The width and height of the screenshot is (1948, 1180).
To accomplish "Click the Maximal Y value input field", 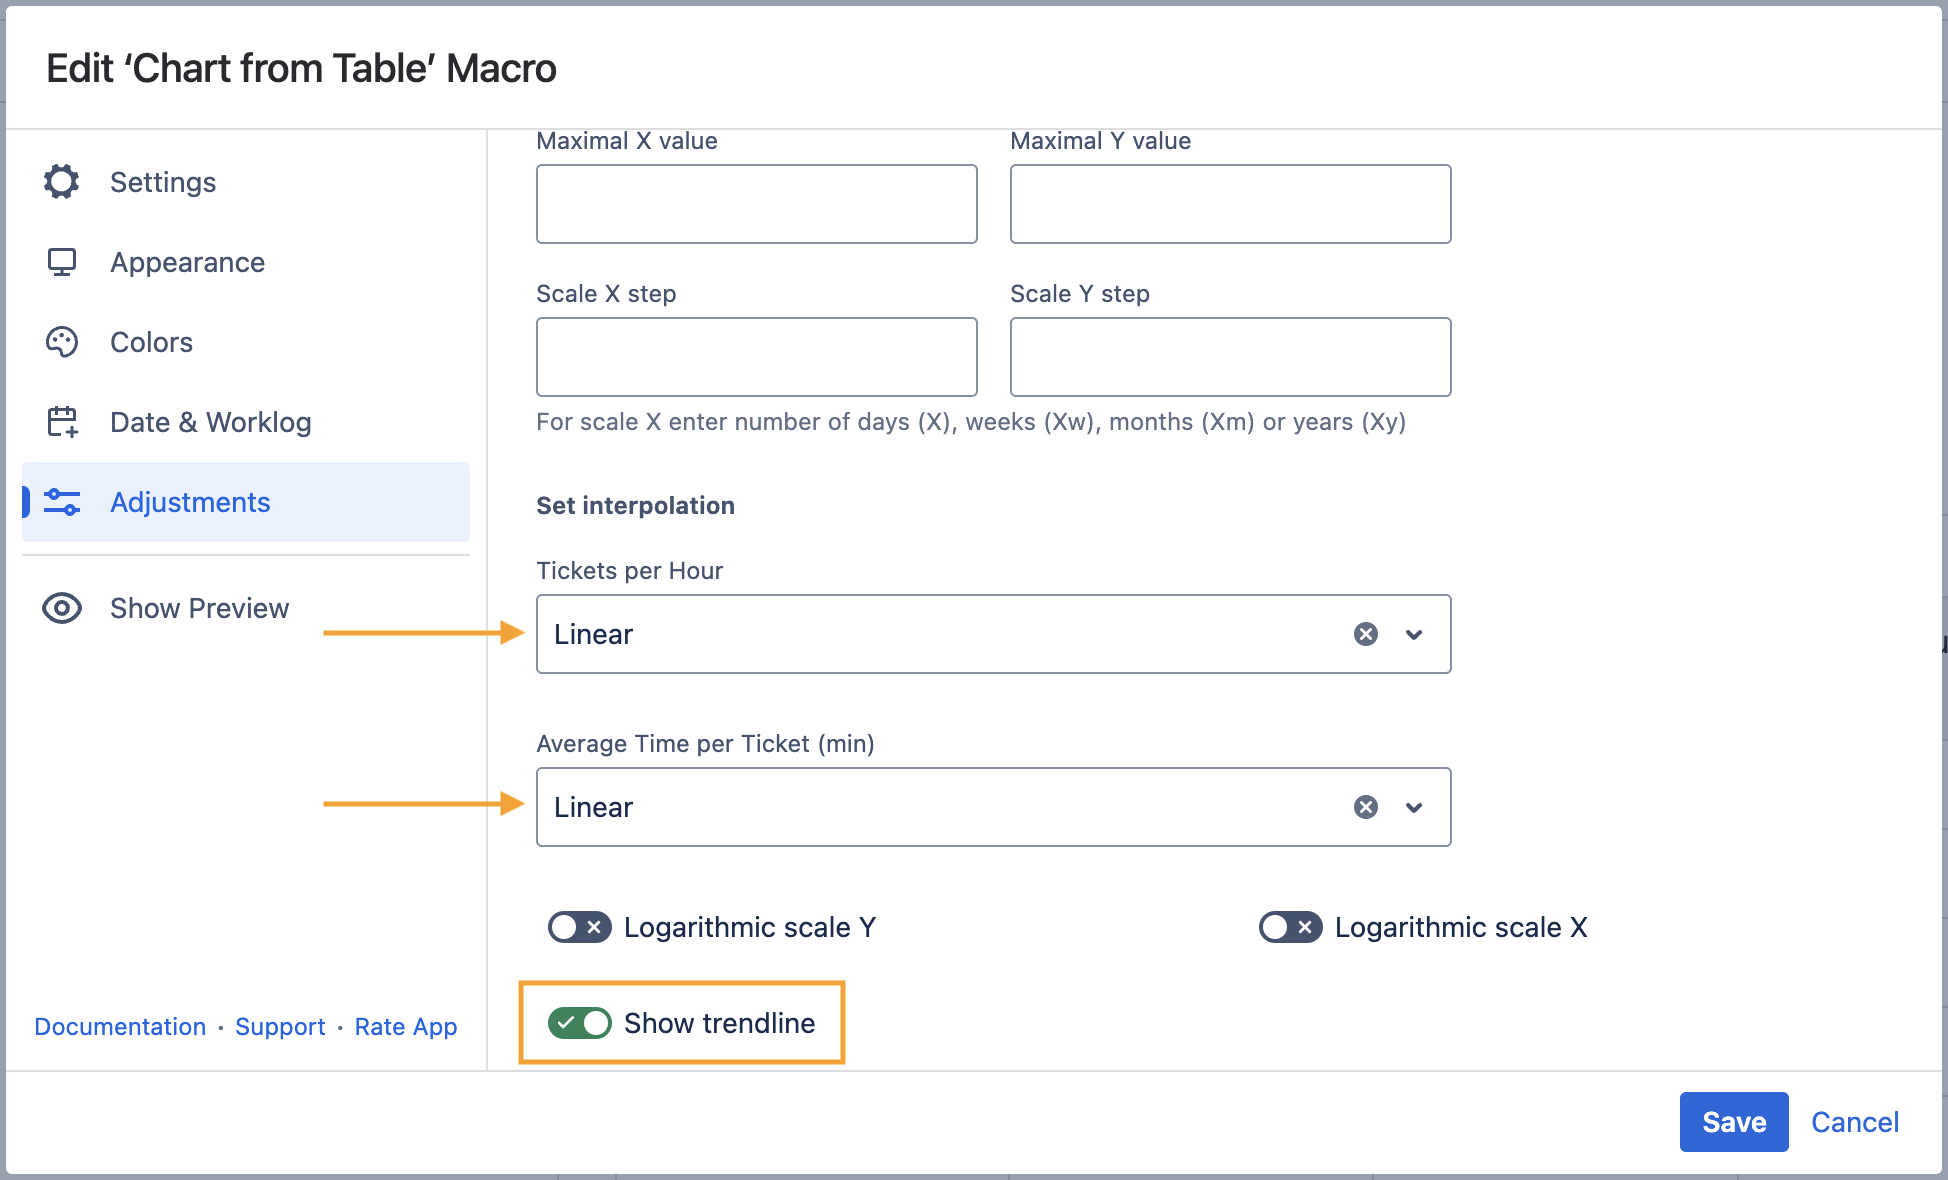I will [x=1230, y=204].
